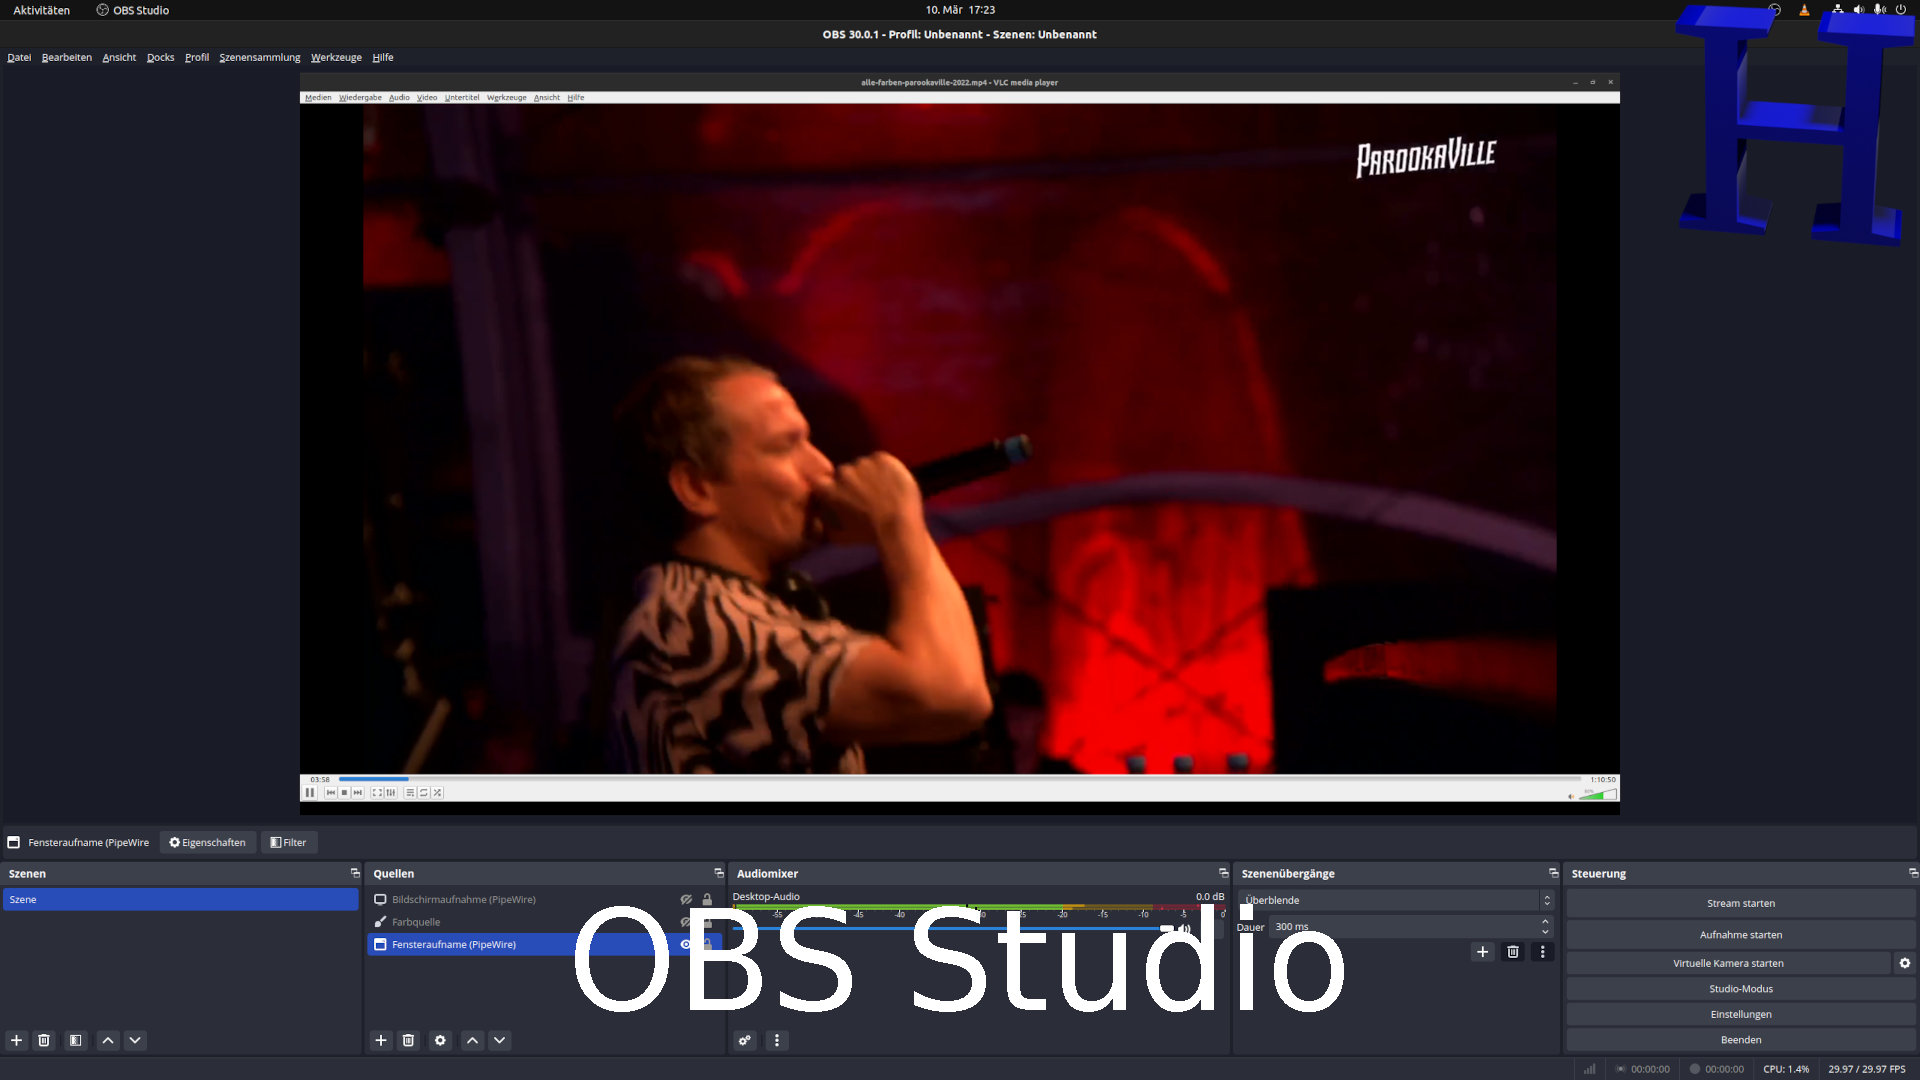Click Beenden to quit OBS
Image resolution: width=1920 pixels, height=1080 pixels.
pos(1740,1040)
